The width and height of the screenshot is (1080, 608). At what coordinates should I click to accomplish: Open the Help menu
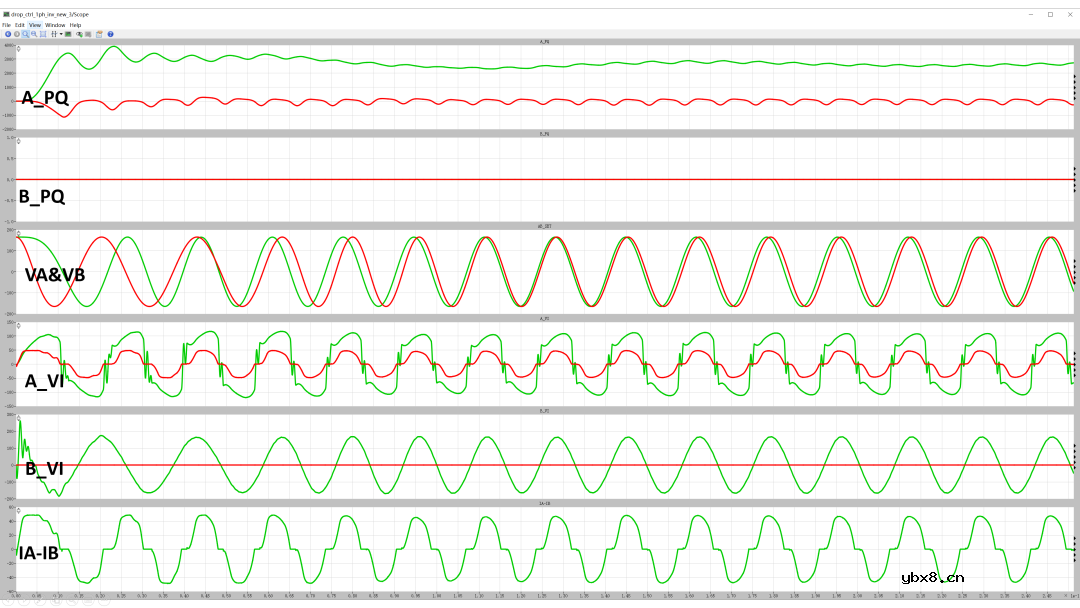point(75,25)
